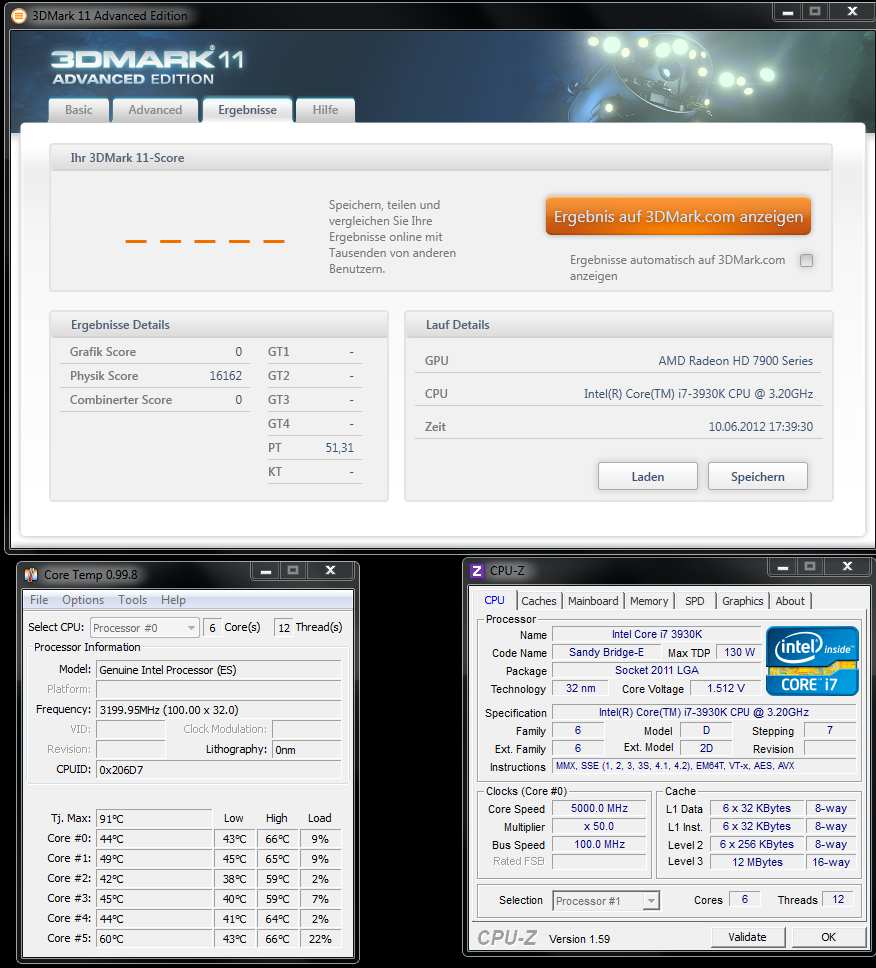Click the Grafik Score label
Screen dimensions: 876x968
(x=102, y=352)
